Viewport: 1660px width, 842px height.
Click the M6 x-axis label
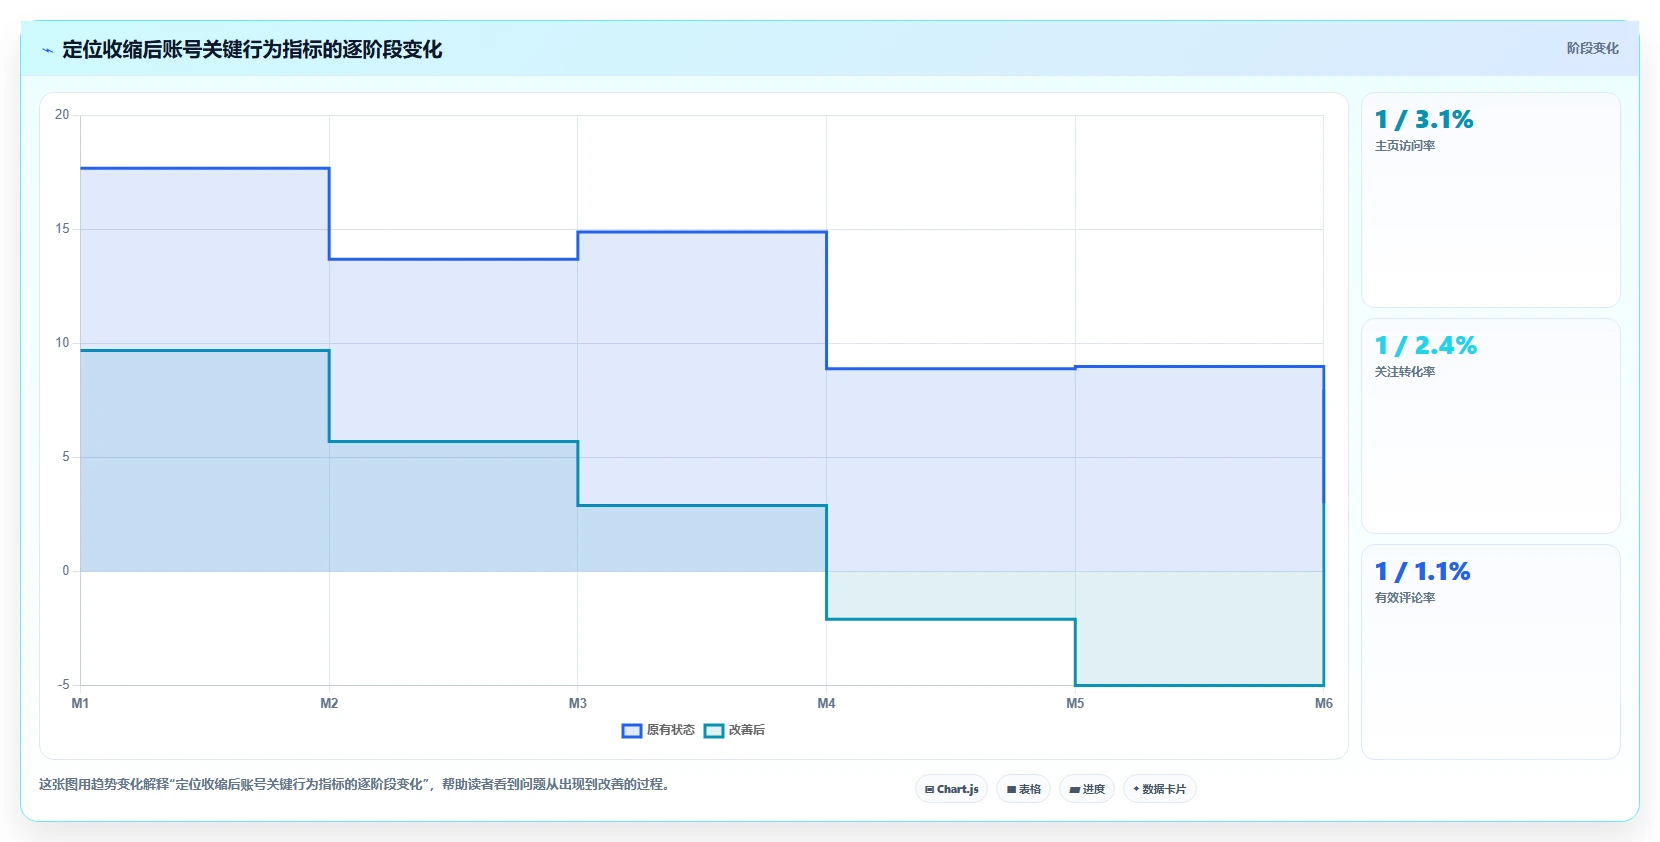click(x=1323, y=704)
